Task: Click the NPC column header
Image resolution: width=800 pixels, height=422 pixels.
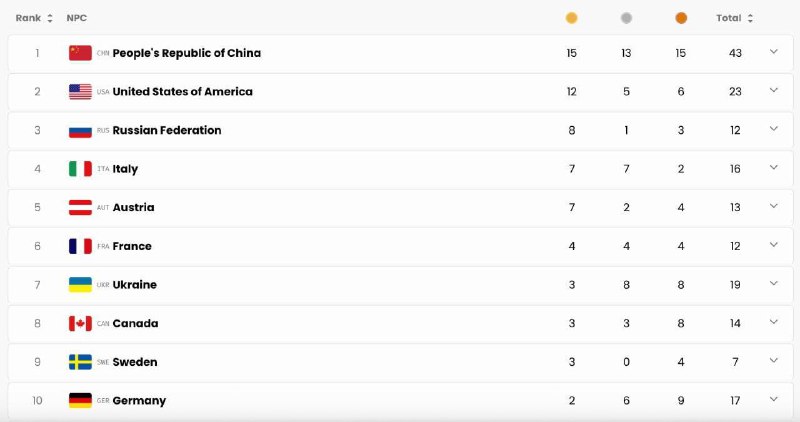Action: pos(75,18)
